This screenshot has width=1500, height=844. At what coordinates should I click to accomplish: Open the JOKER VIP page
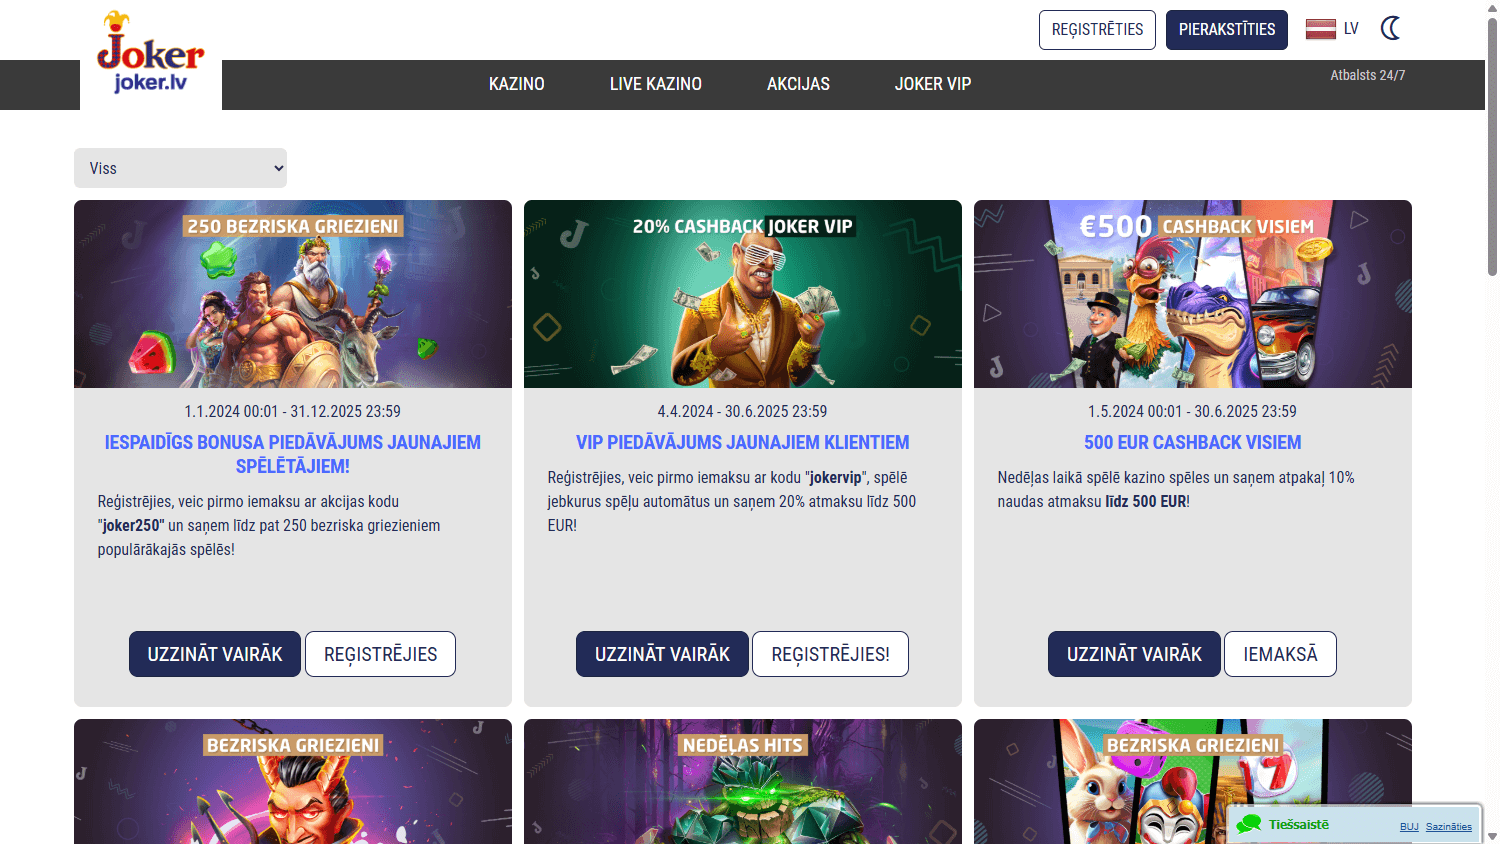point(932,84)
